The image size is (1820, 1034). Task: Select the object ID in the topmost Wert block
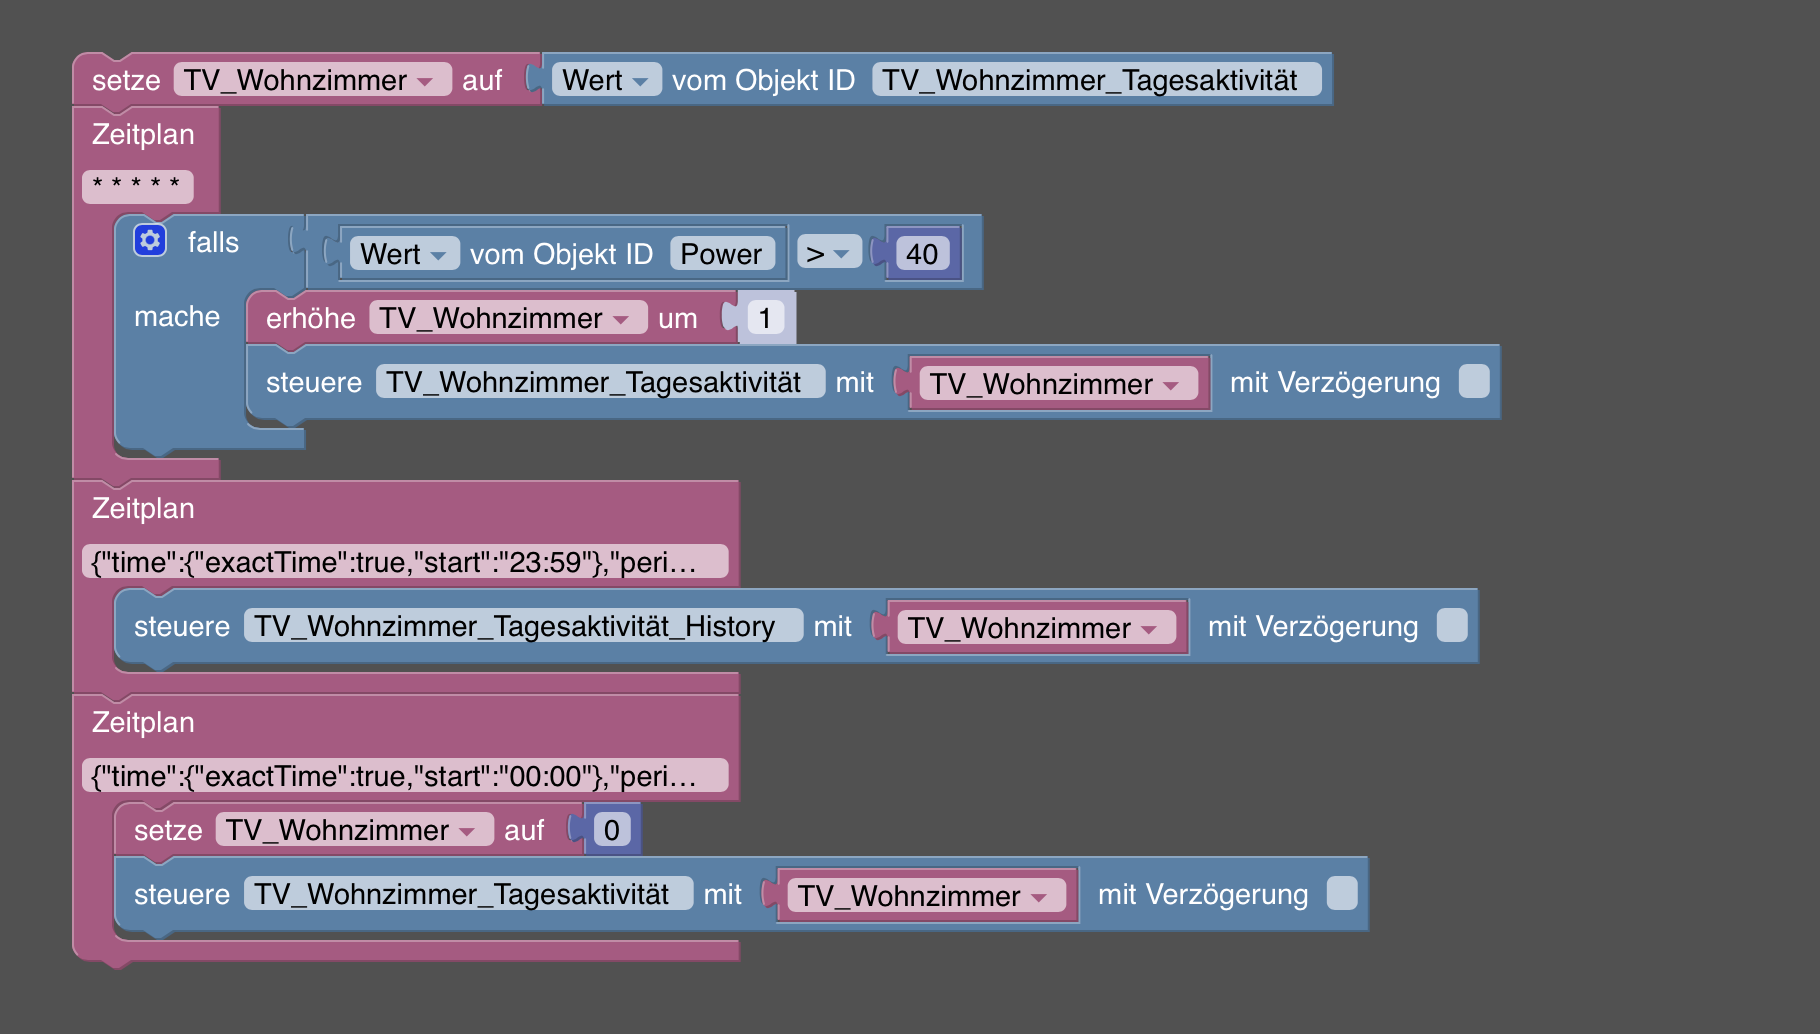(1097, 80)
